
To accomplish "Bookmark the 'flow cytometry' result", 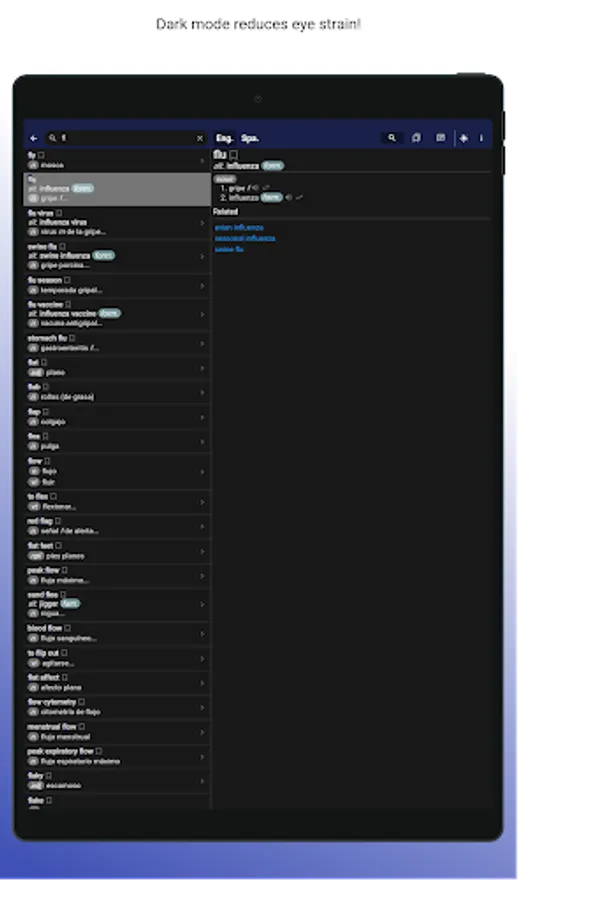I will pyautogui.click(x=82, y=702).
